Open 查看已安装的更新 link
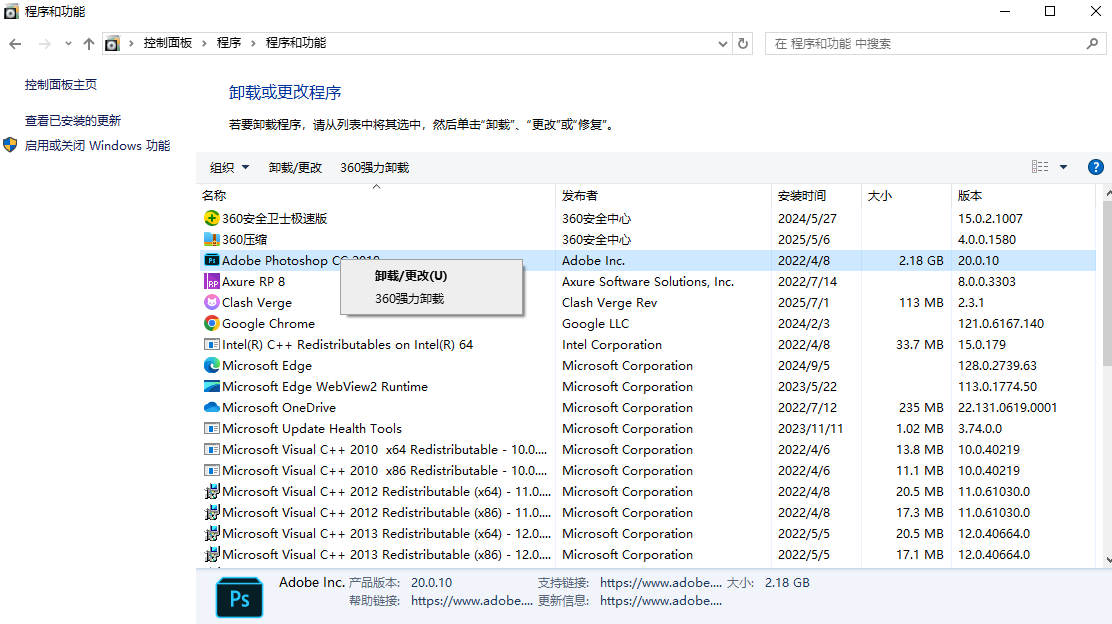The height and width of the screenshot is (624, 1112). (x=73, y=120)
